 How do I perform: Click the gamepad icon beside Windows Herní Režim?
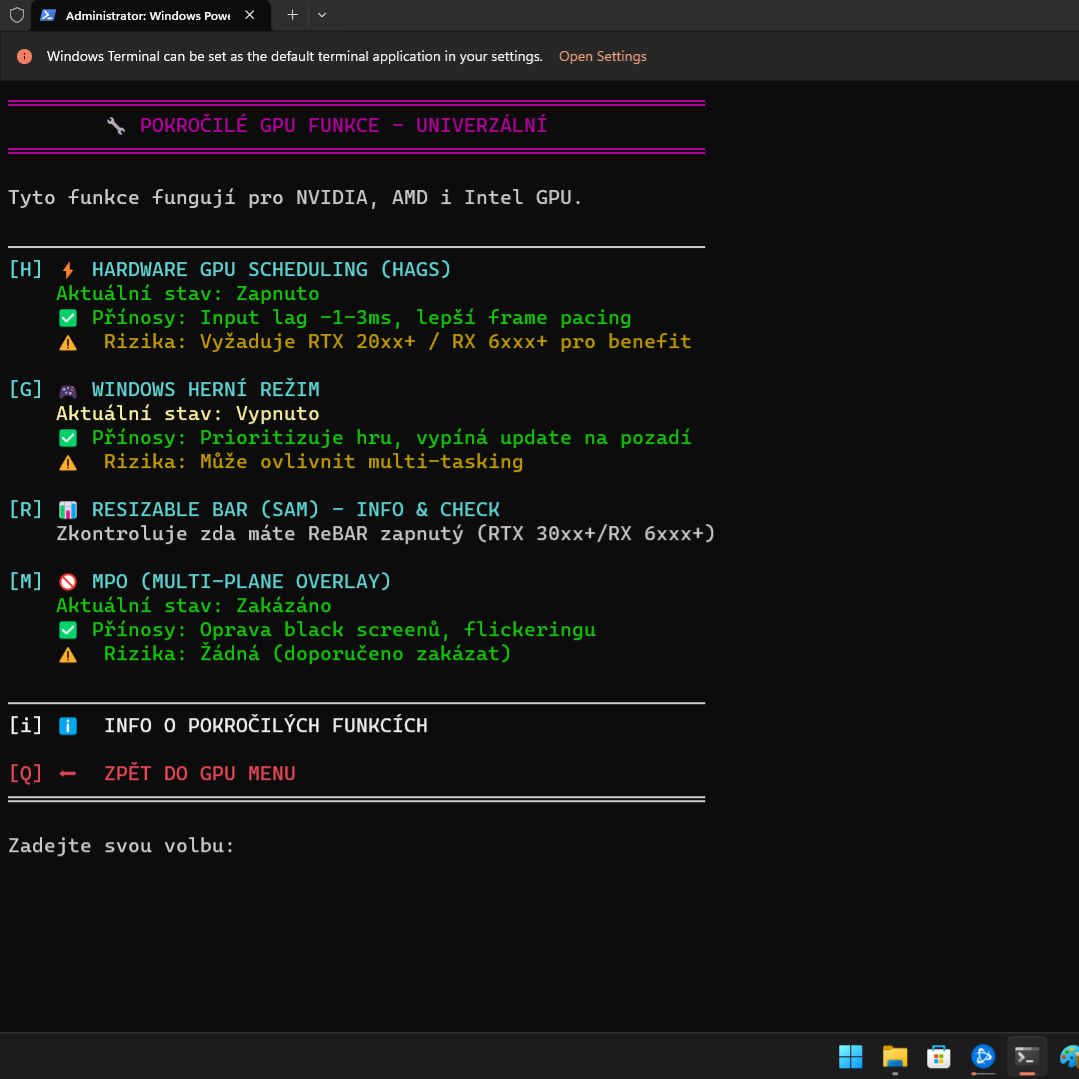pyautogui.click(x=68, y=390)
